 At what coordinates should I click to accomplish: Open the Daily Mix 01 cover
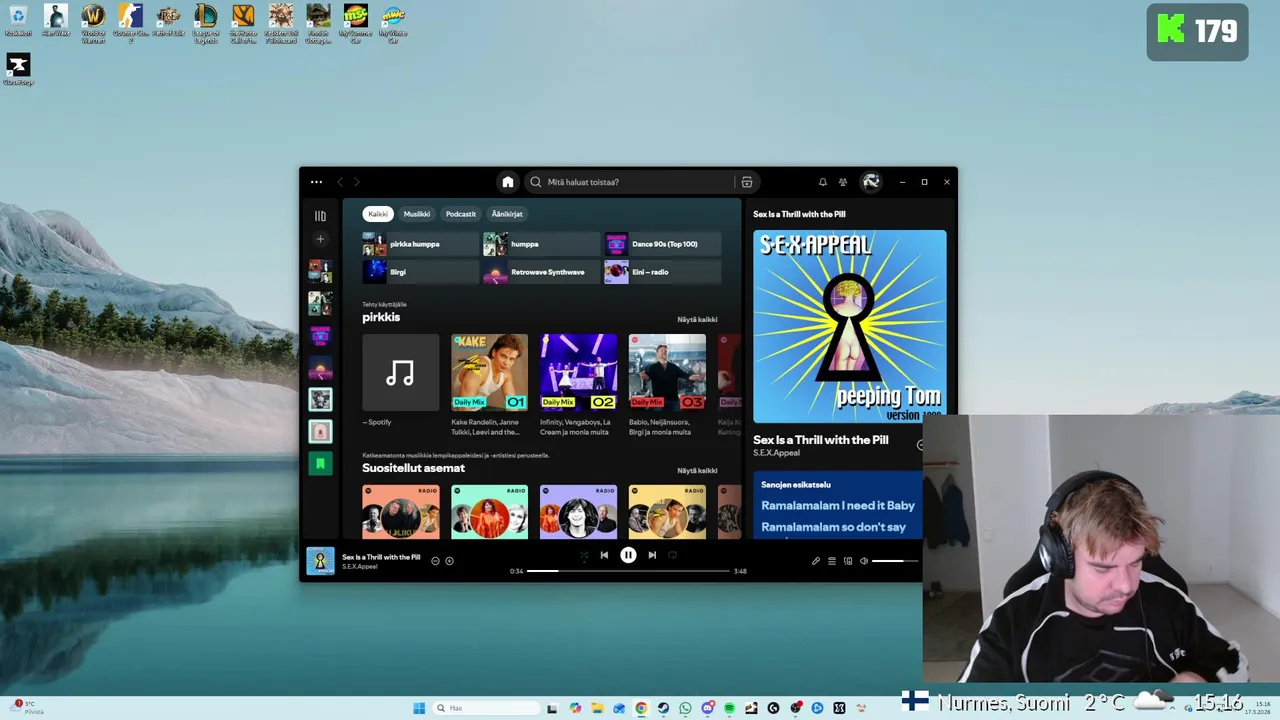coord(489,372)
